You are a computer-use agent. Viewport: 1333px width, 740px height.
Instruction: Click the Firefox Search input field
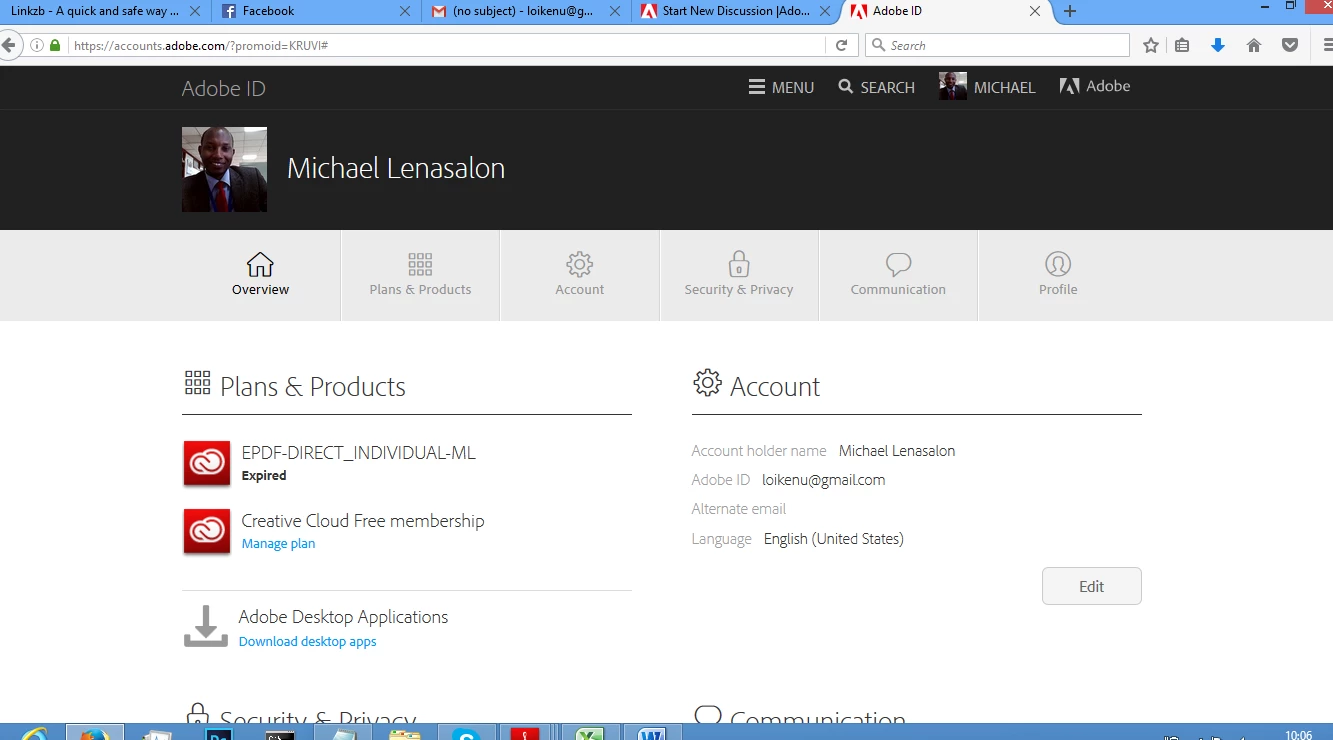997,45
